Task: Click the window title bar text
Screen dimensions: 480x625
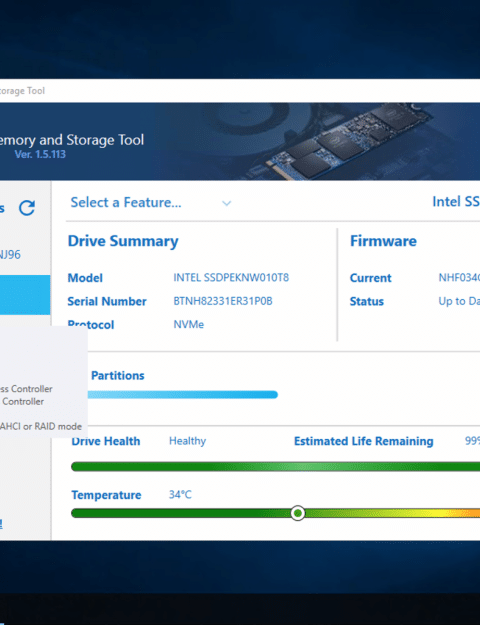Action: tap(22, 91)
